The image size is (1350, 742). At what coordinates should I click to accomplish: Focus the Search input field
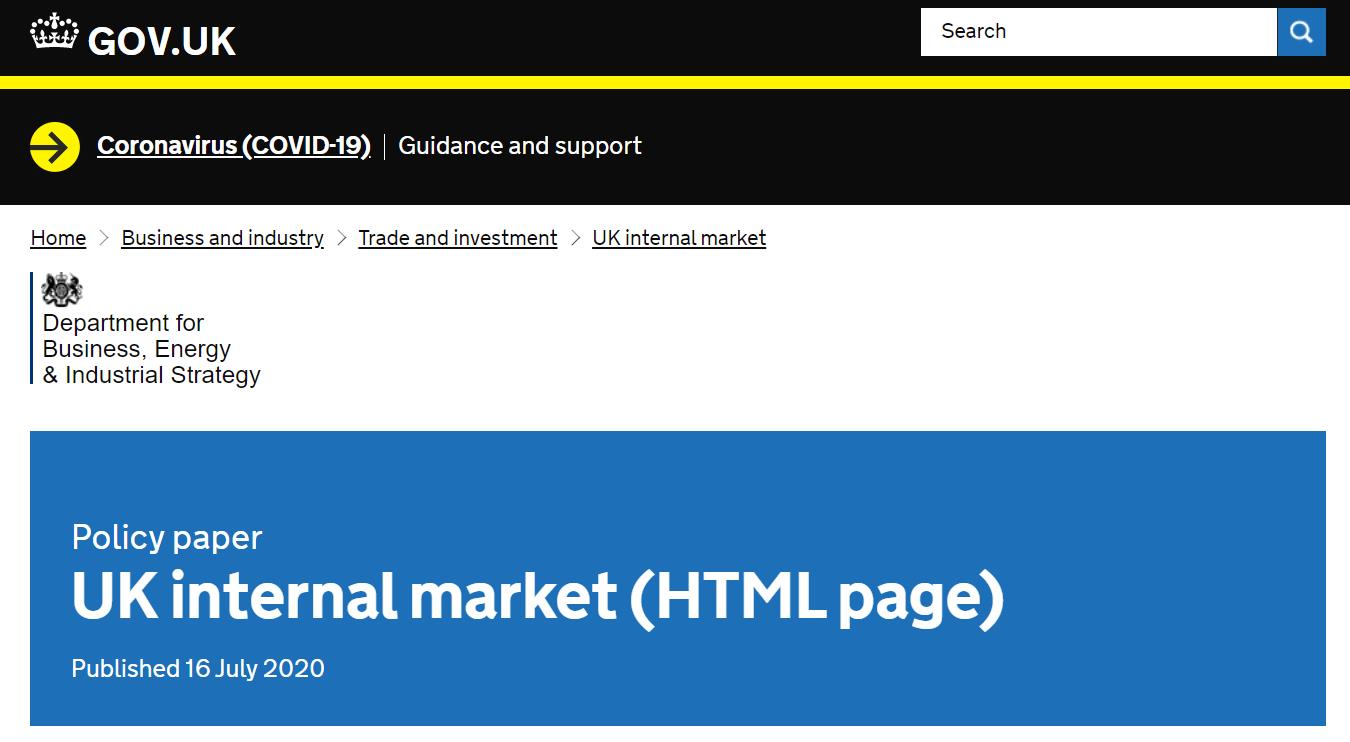(x=1098, y=32)
